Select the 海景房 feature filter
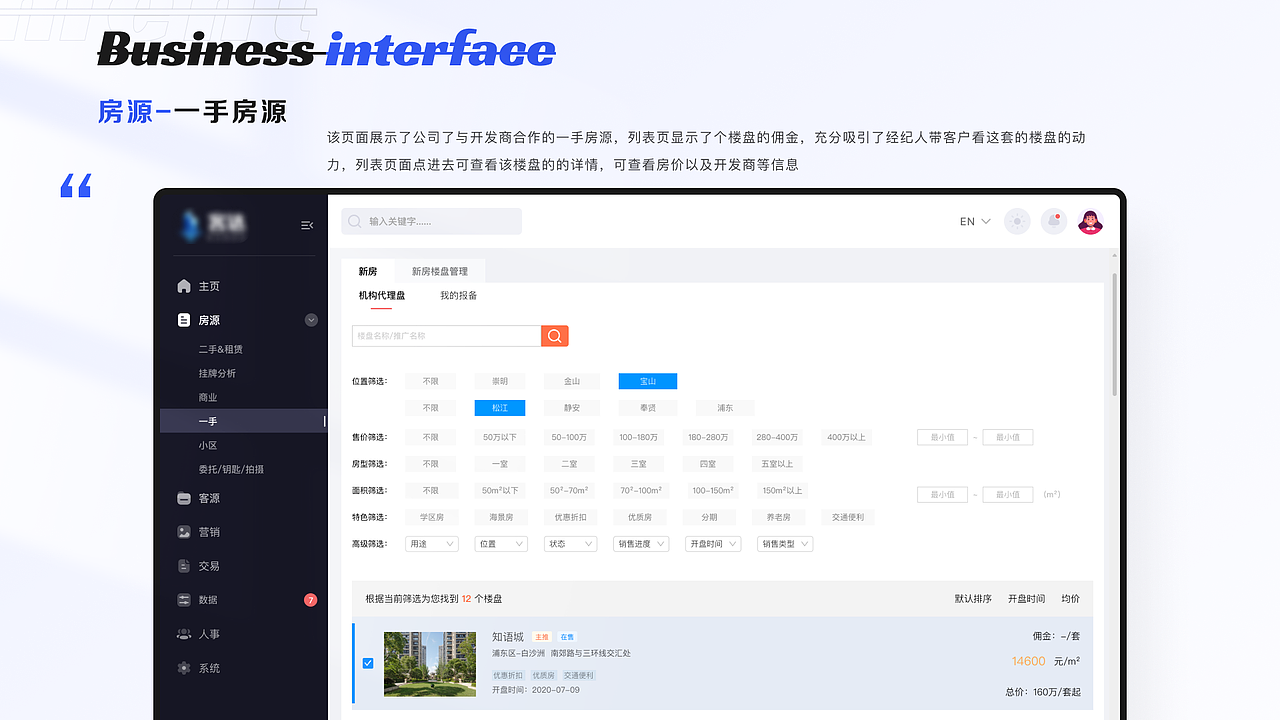1280x720 pixels. (501, 517)
